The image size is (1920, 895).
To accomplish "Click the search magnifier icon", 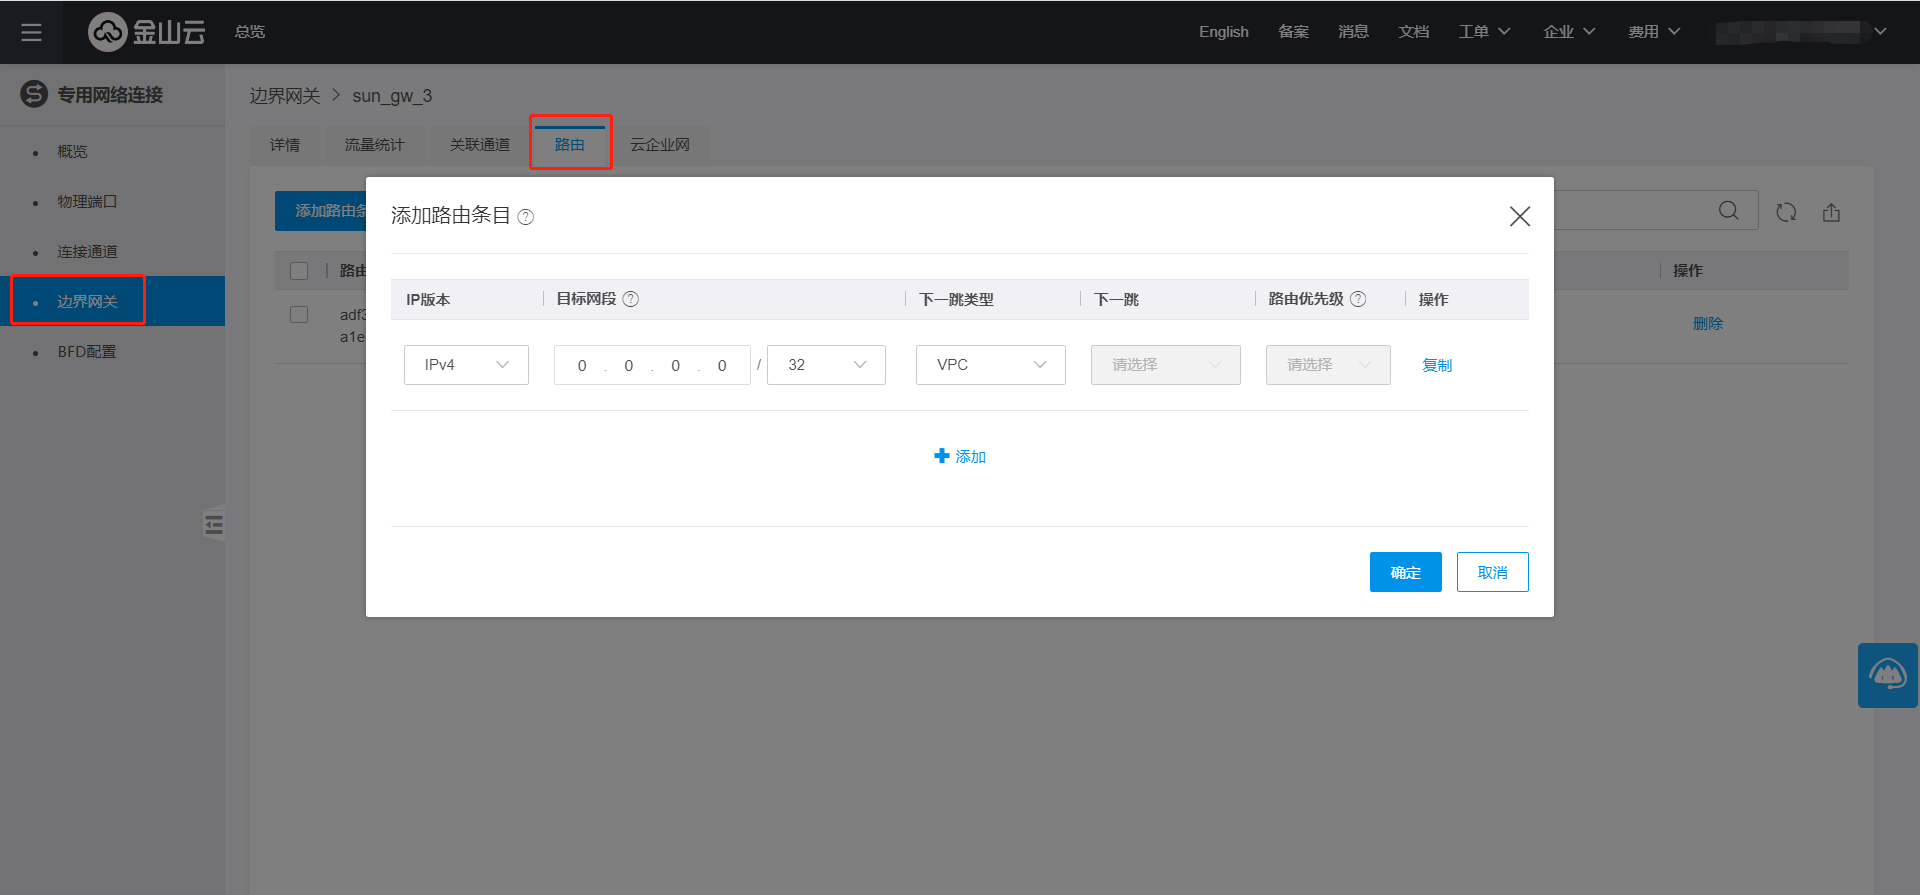I will tap(1728, 211).
